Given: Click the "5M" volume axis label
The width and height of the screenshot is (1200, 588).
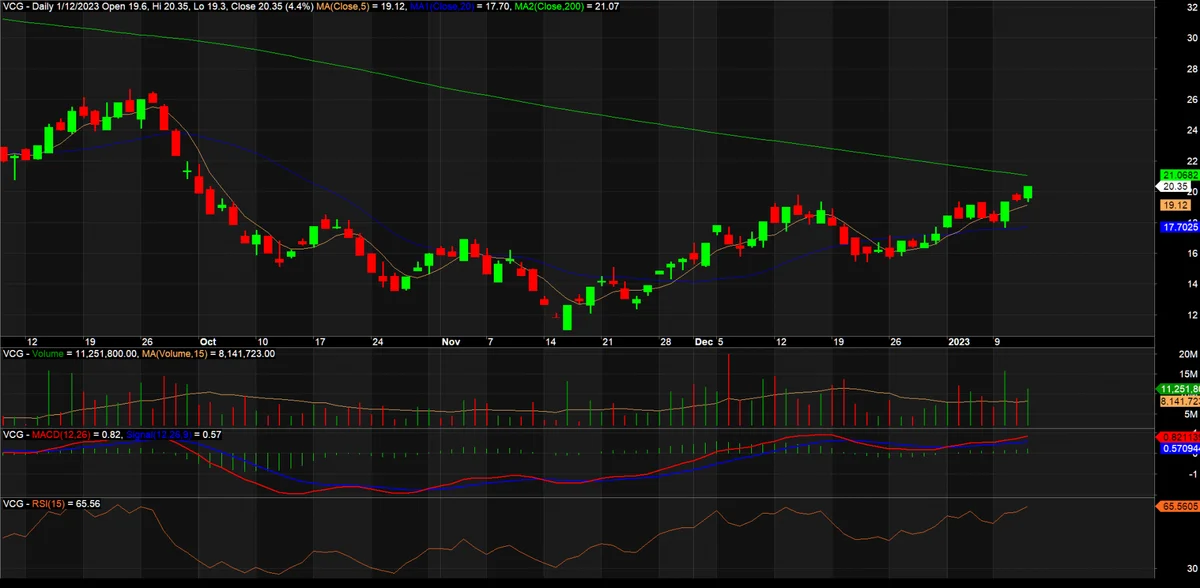Looking at the screenshot, I should [1190, 414].
